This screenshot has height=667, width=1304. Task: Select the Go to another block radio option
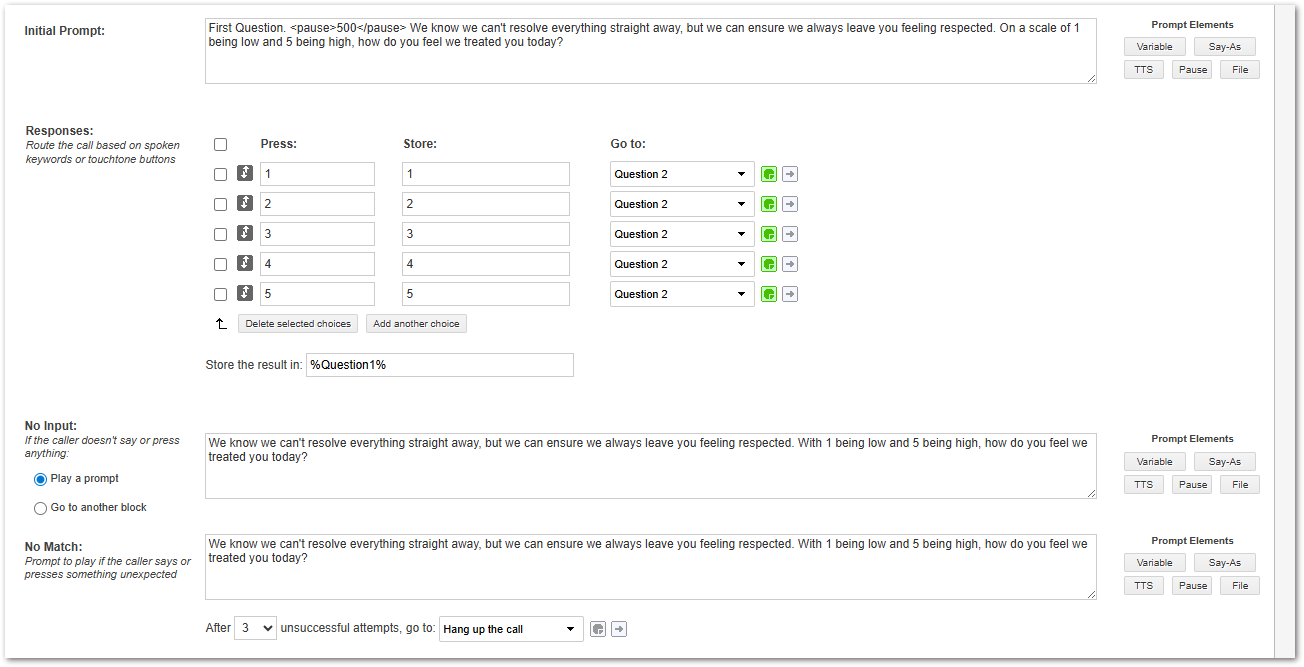tap(41, 508)
